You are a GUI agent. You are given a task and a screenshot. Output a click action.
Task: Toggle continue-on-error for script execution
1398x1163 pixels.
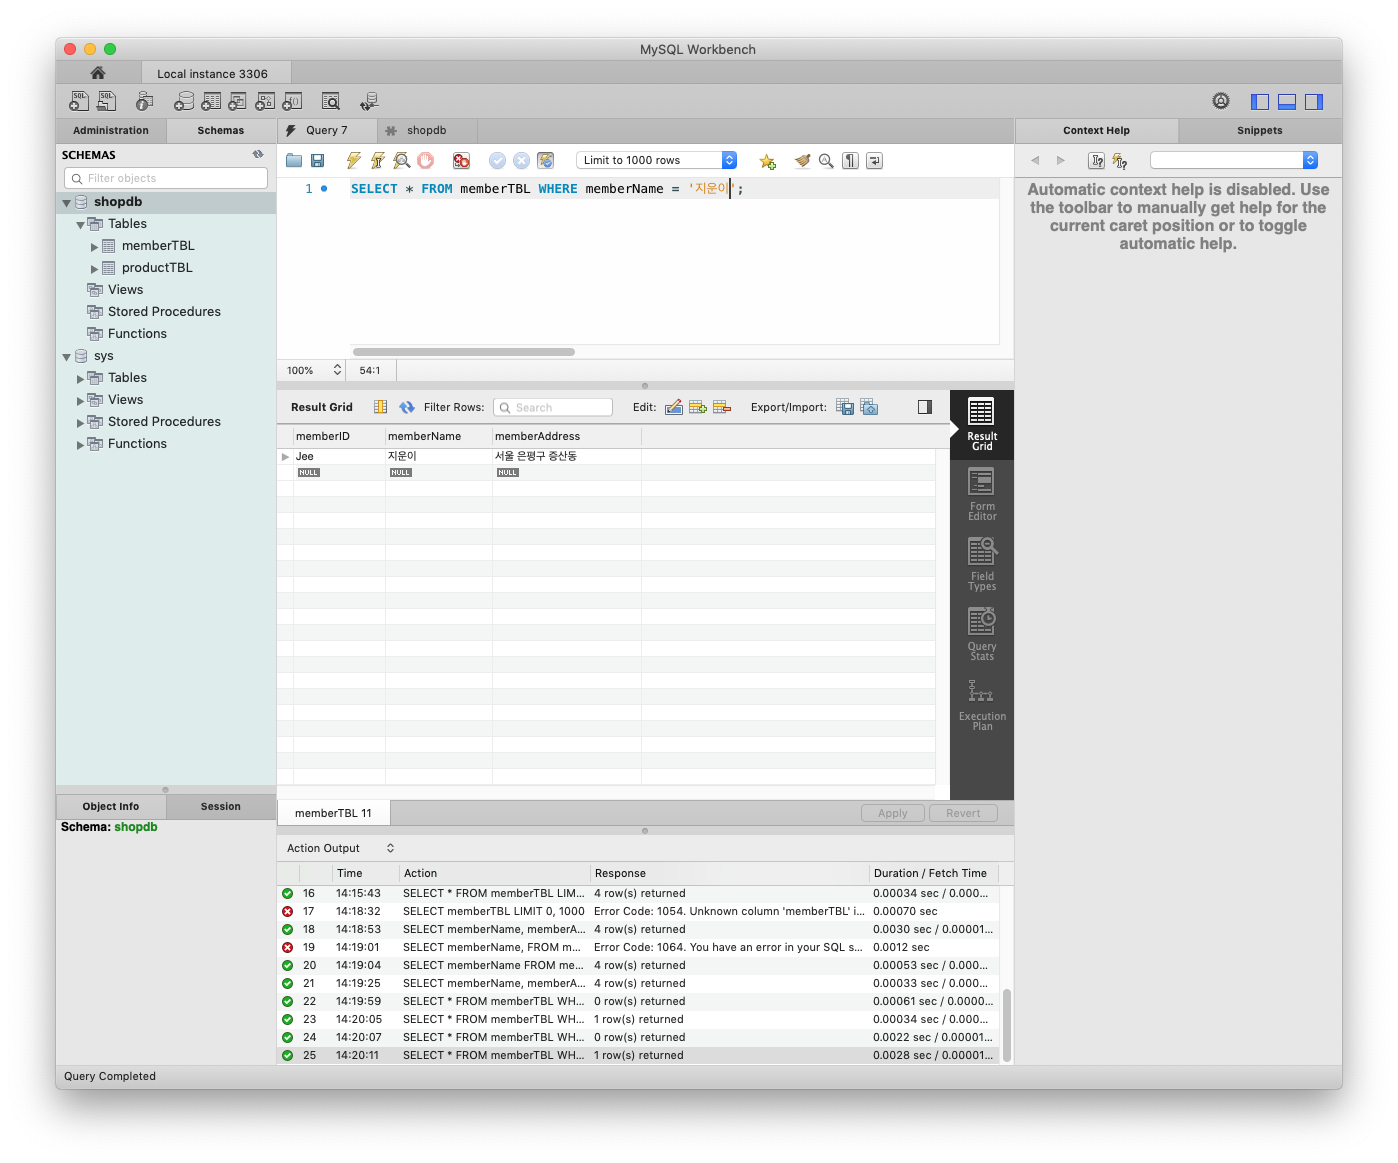click(x=461, y=160)
